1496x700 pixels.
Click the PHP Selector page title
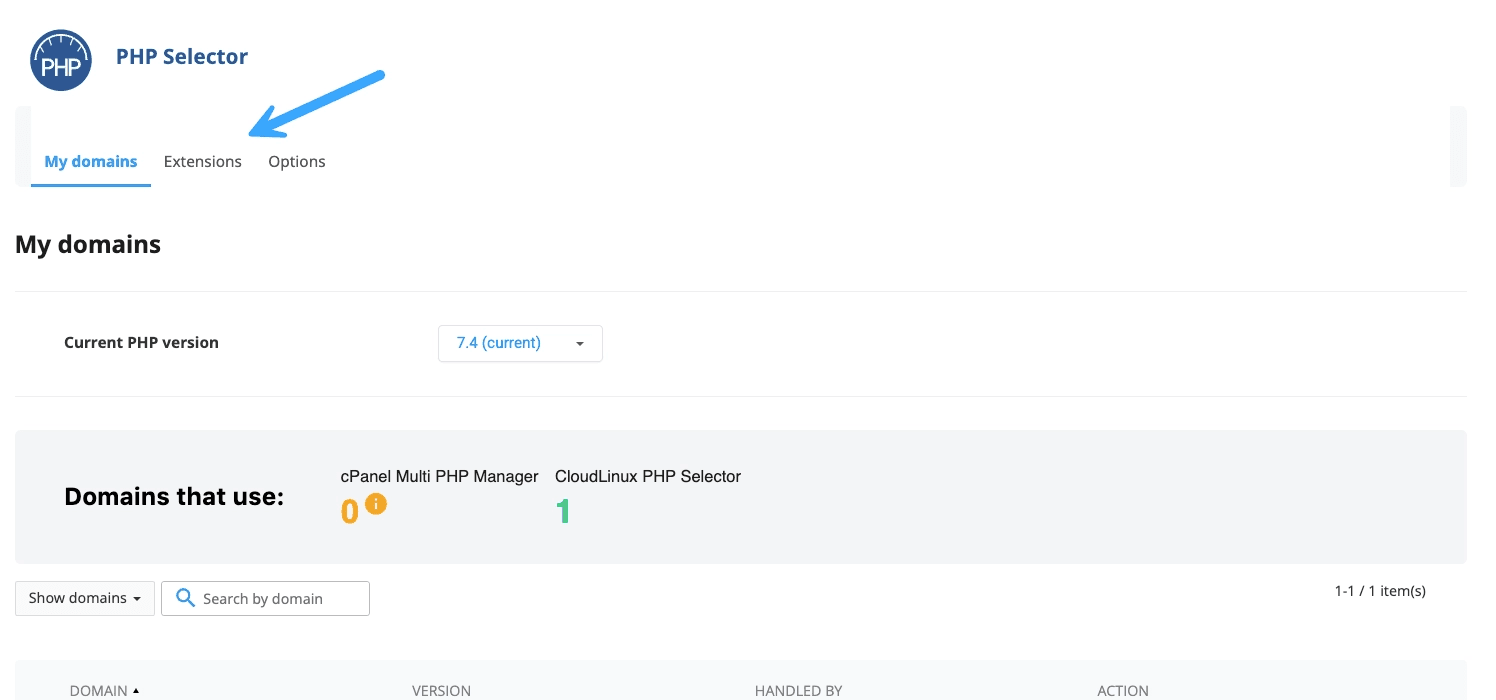182,57
